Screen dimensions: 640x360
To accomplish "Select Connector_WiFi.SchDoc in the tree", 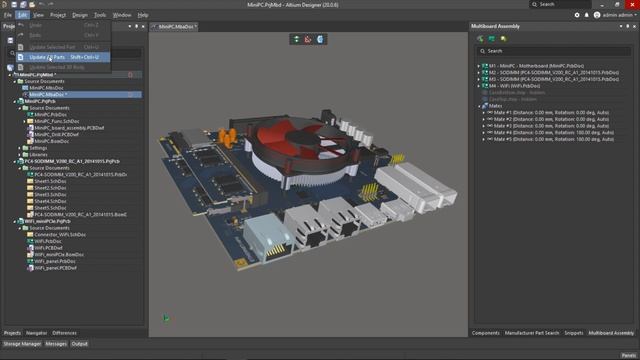I will pos(60,235).
